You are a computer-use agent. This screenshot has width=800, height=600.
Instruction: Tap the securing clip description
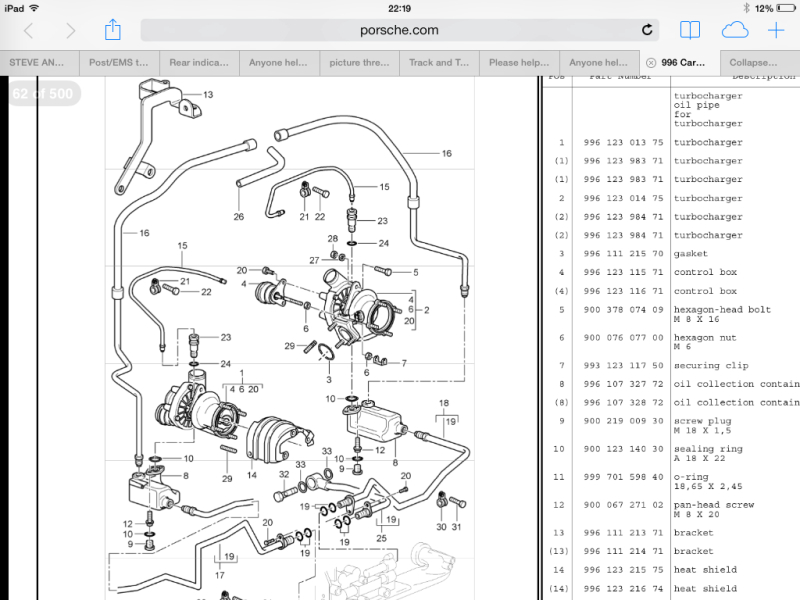coord(711,365)
